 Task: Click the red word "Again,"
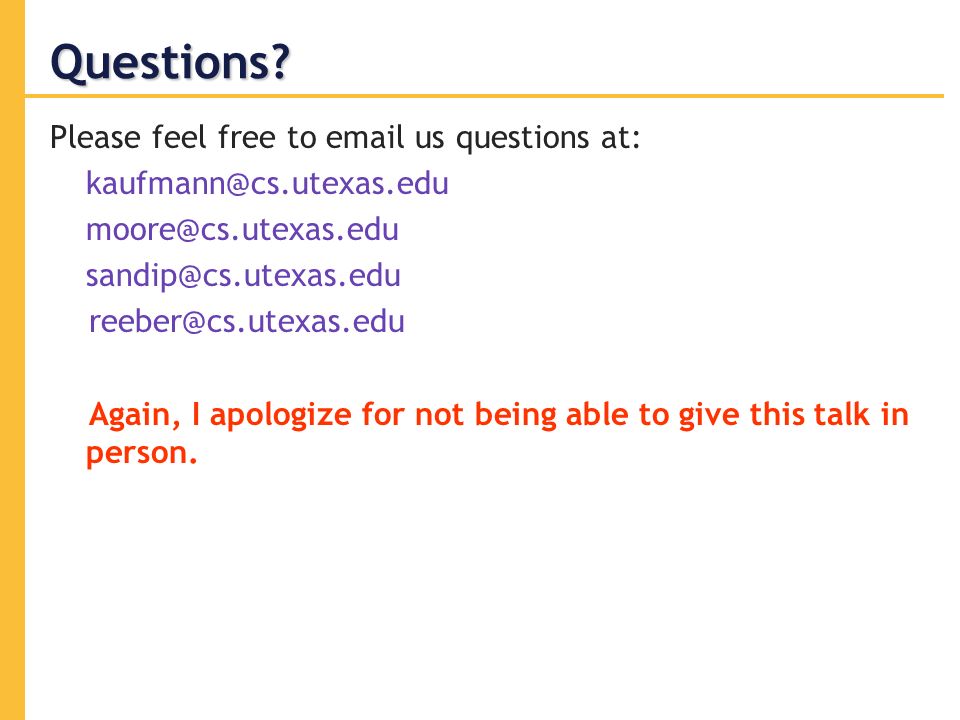tap(135, 415)
